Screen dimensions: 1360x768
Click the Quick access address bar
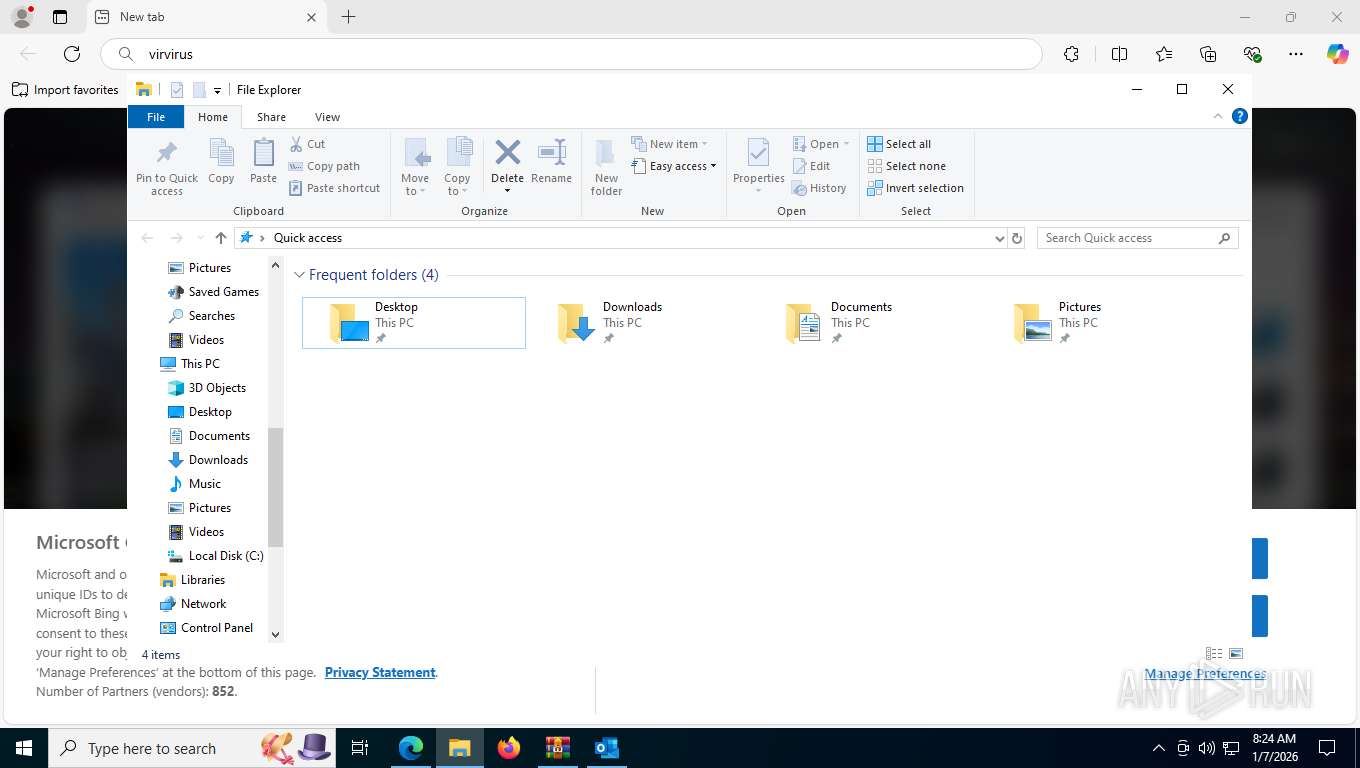(x=620, y=238)
